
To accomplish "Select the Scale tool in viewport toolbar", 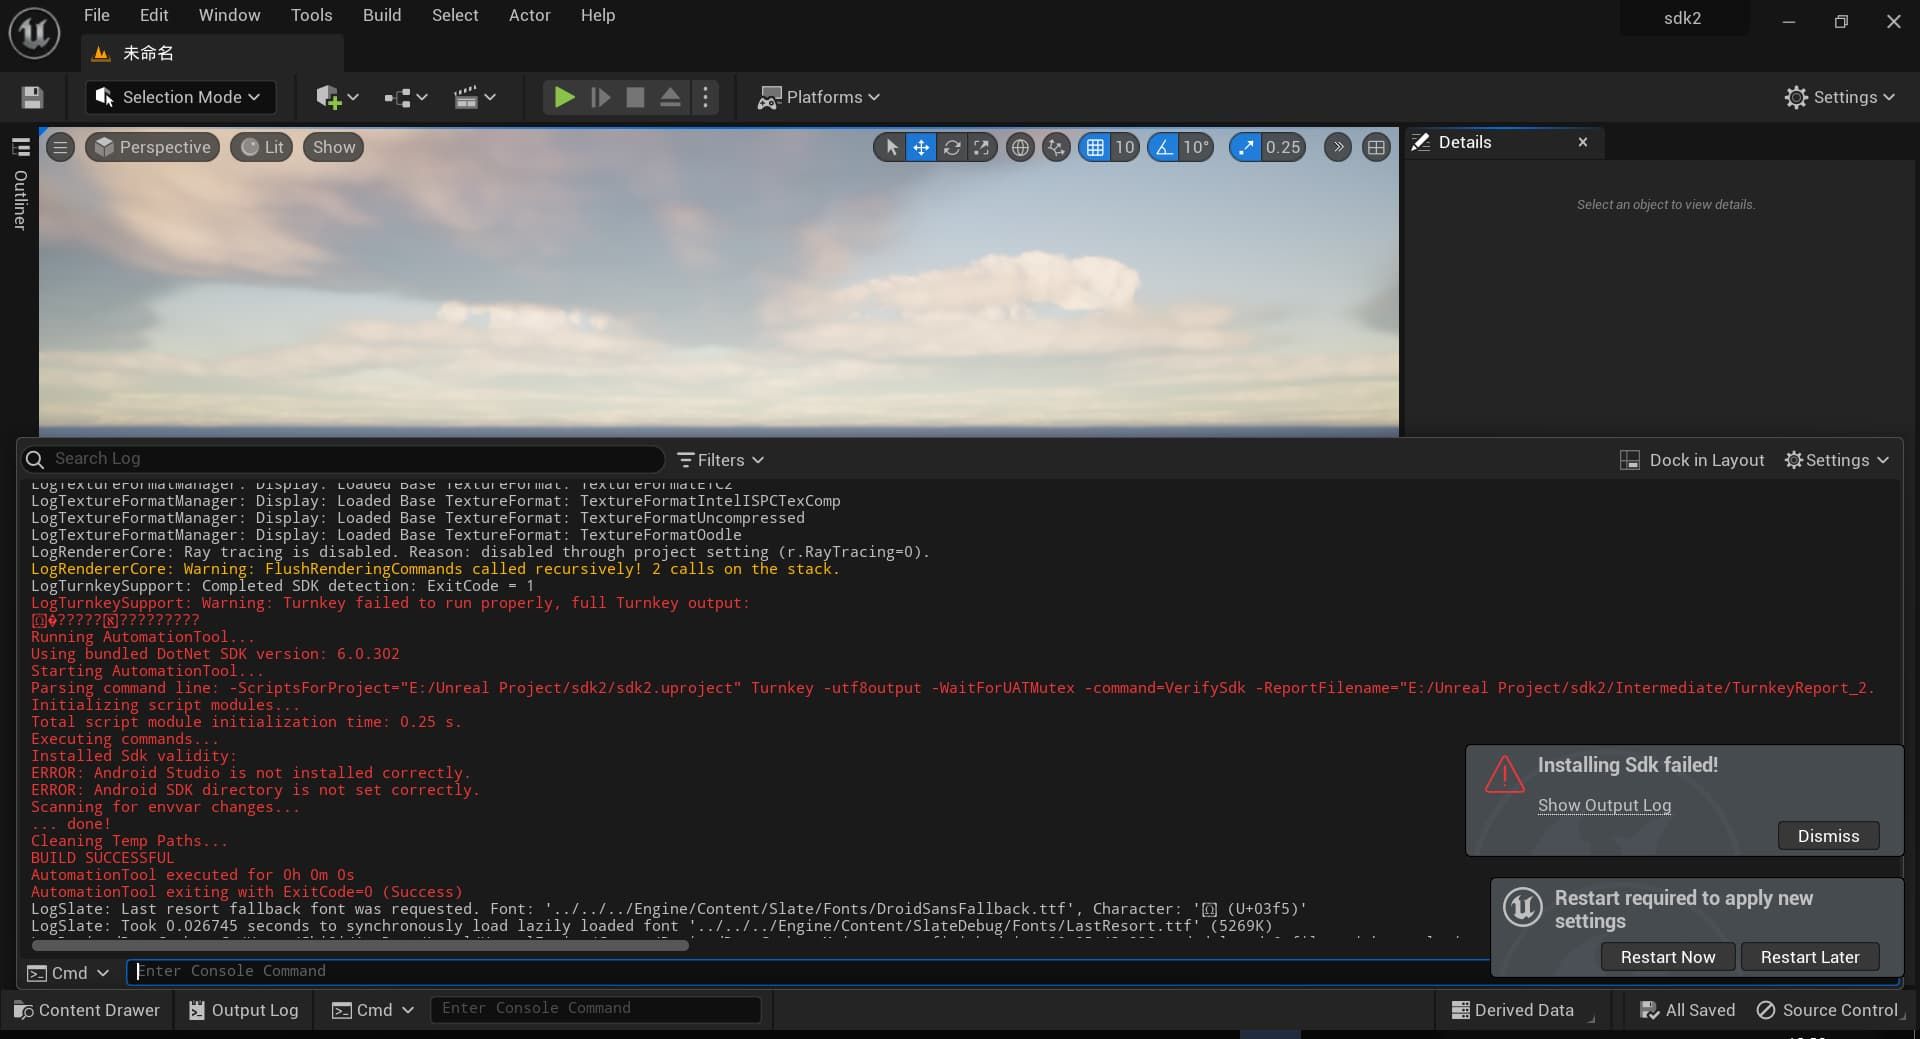I will [981, 147].
